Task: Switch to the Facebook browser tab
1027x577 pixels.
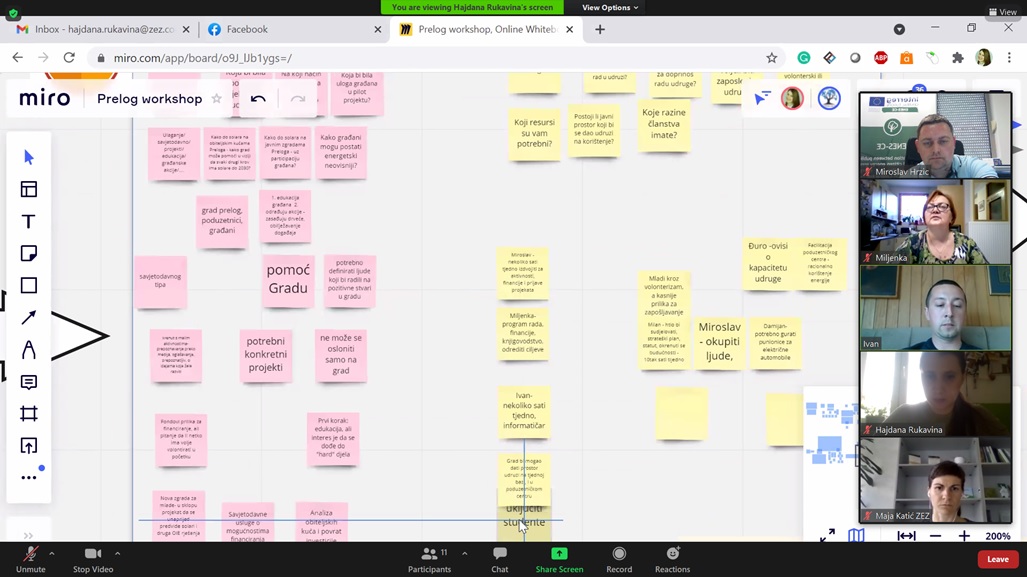Action: click(x=290, y=30)
